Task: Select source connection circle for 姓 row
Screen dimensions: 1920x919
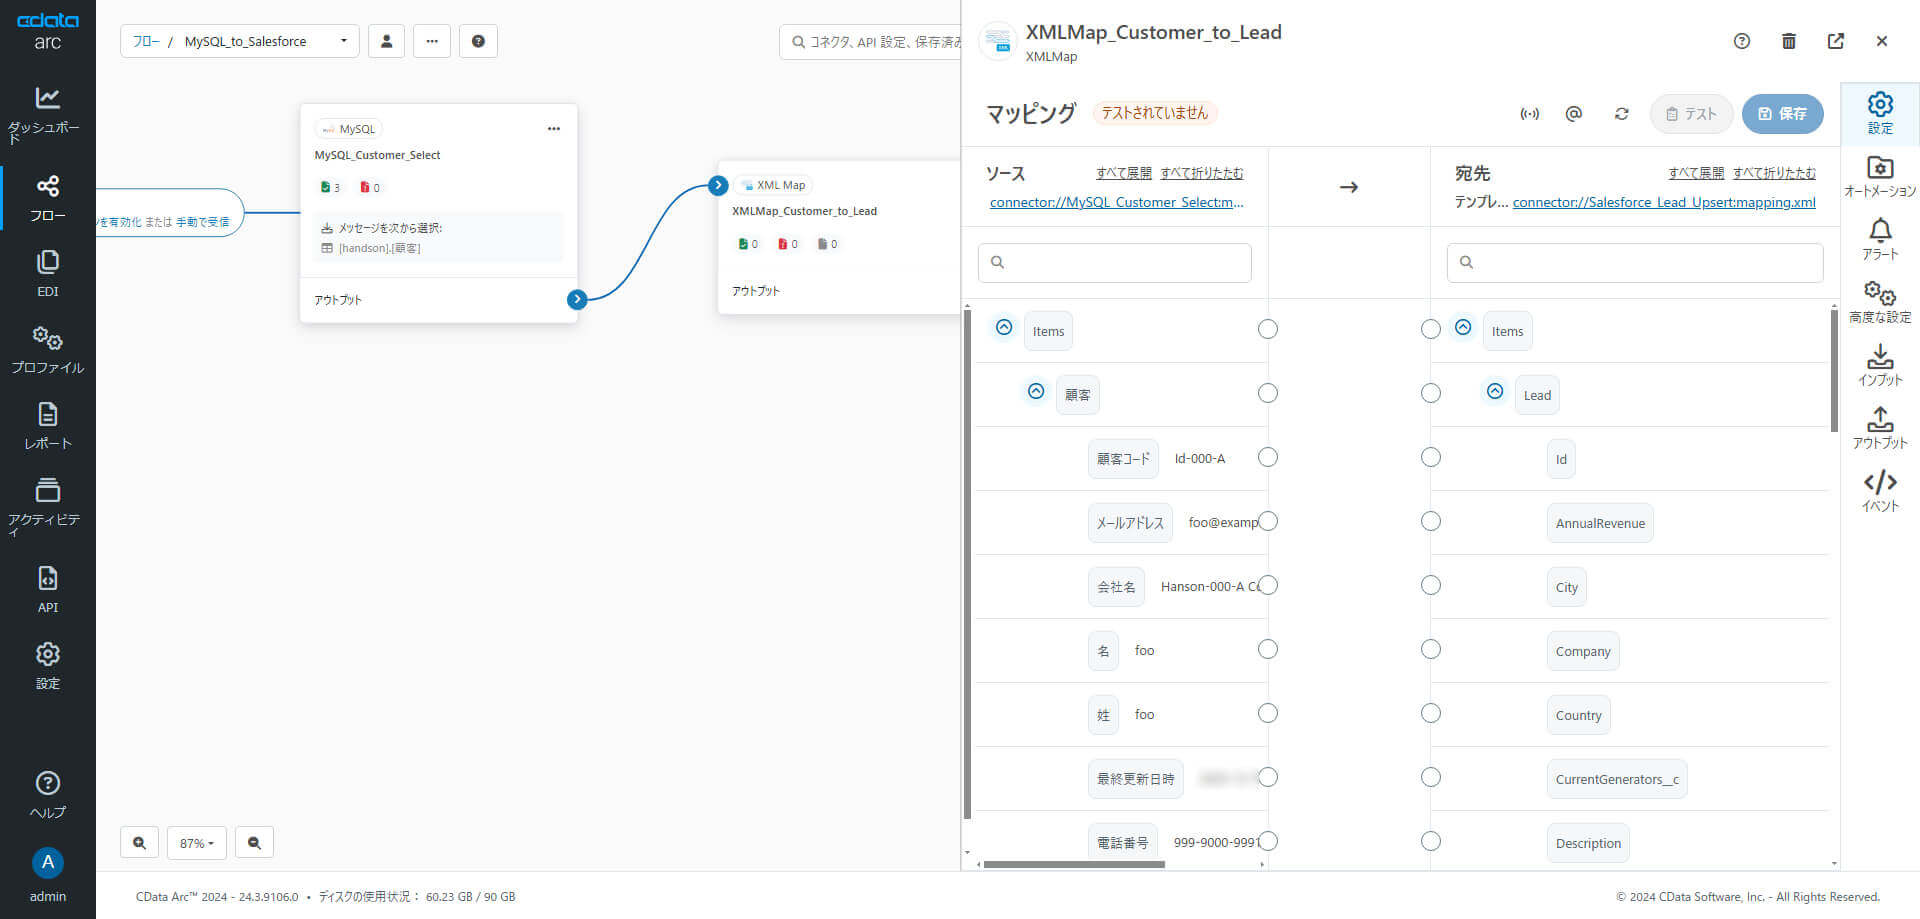Action: click(1268, 713)
